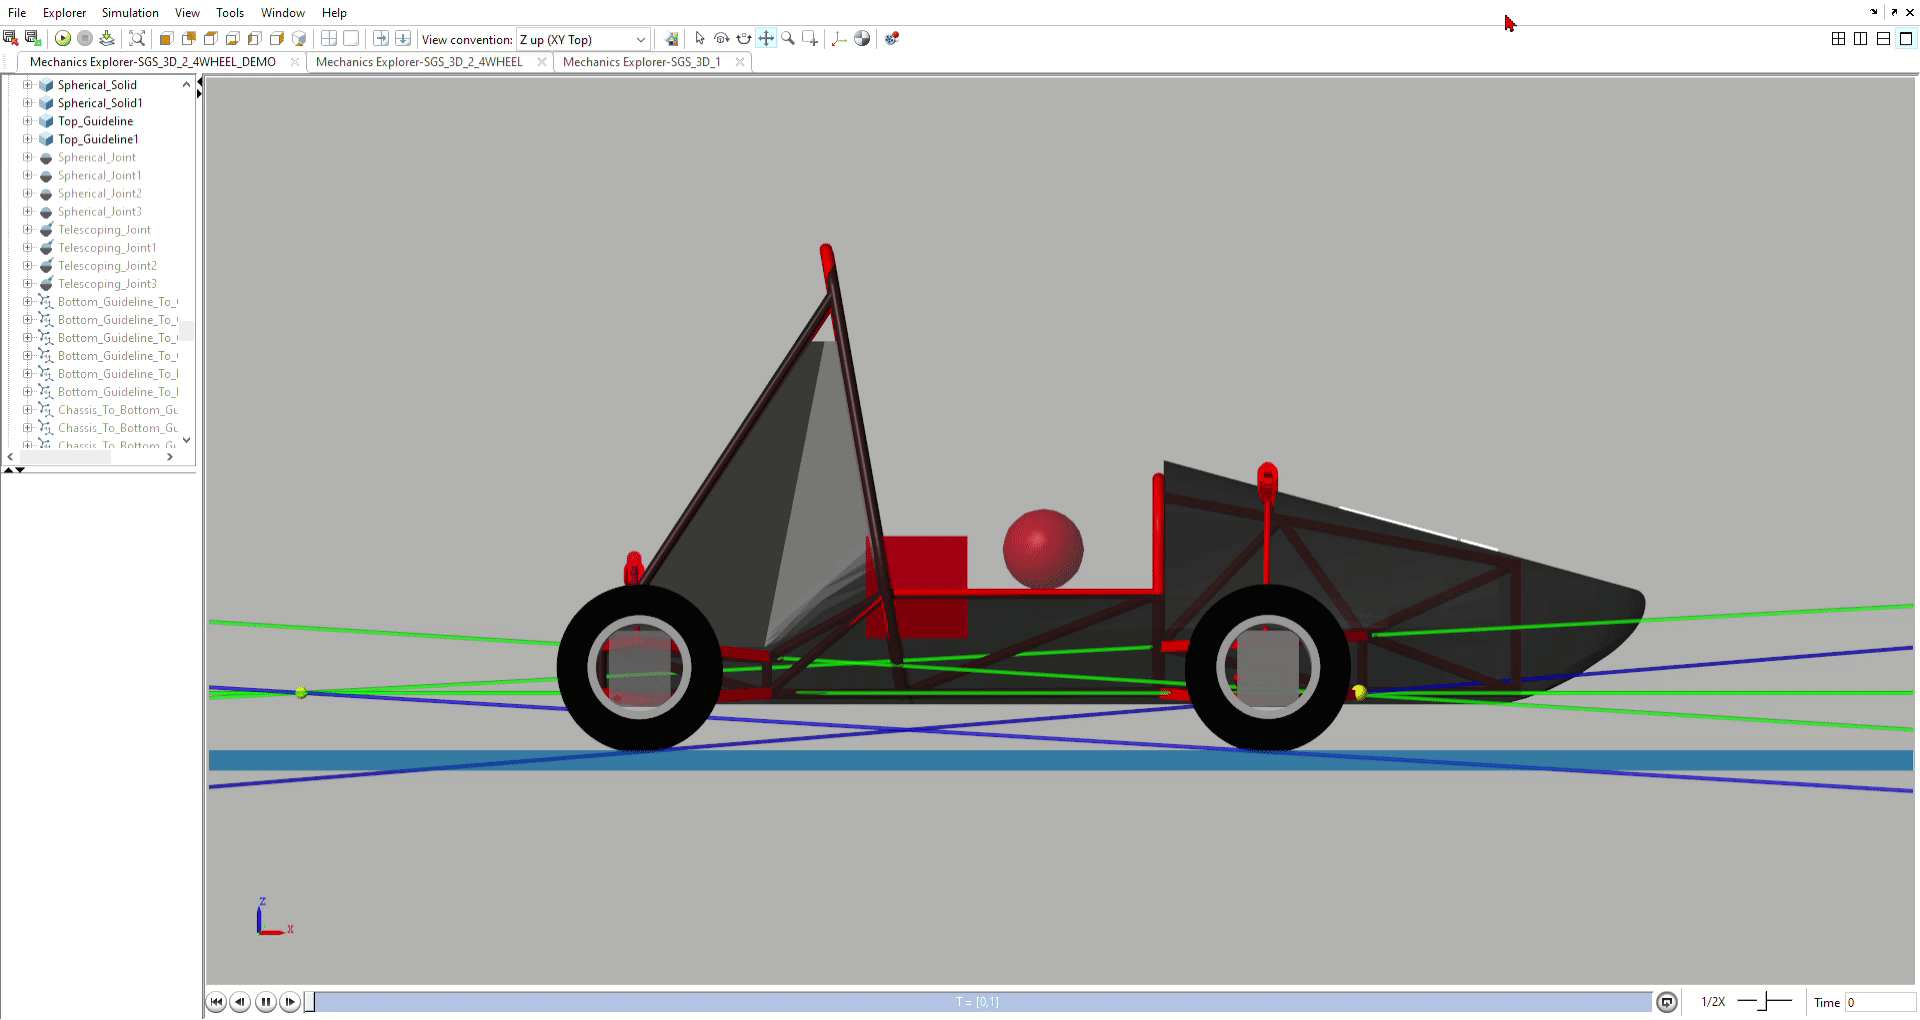Toggle the animation loop button
This screenshot has width=1920, height=1020.
coord(1666,1002)
